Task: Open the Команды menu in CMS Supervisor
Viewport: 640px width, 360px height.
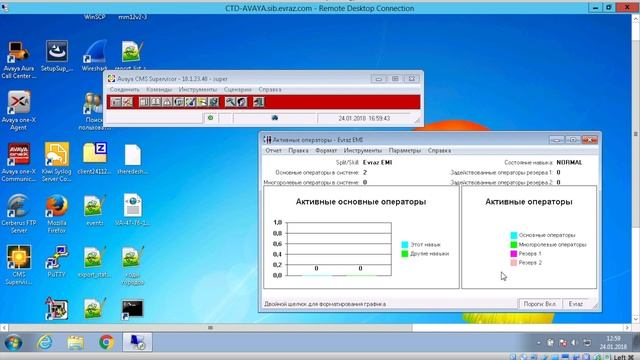Action: [159, 89]
